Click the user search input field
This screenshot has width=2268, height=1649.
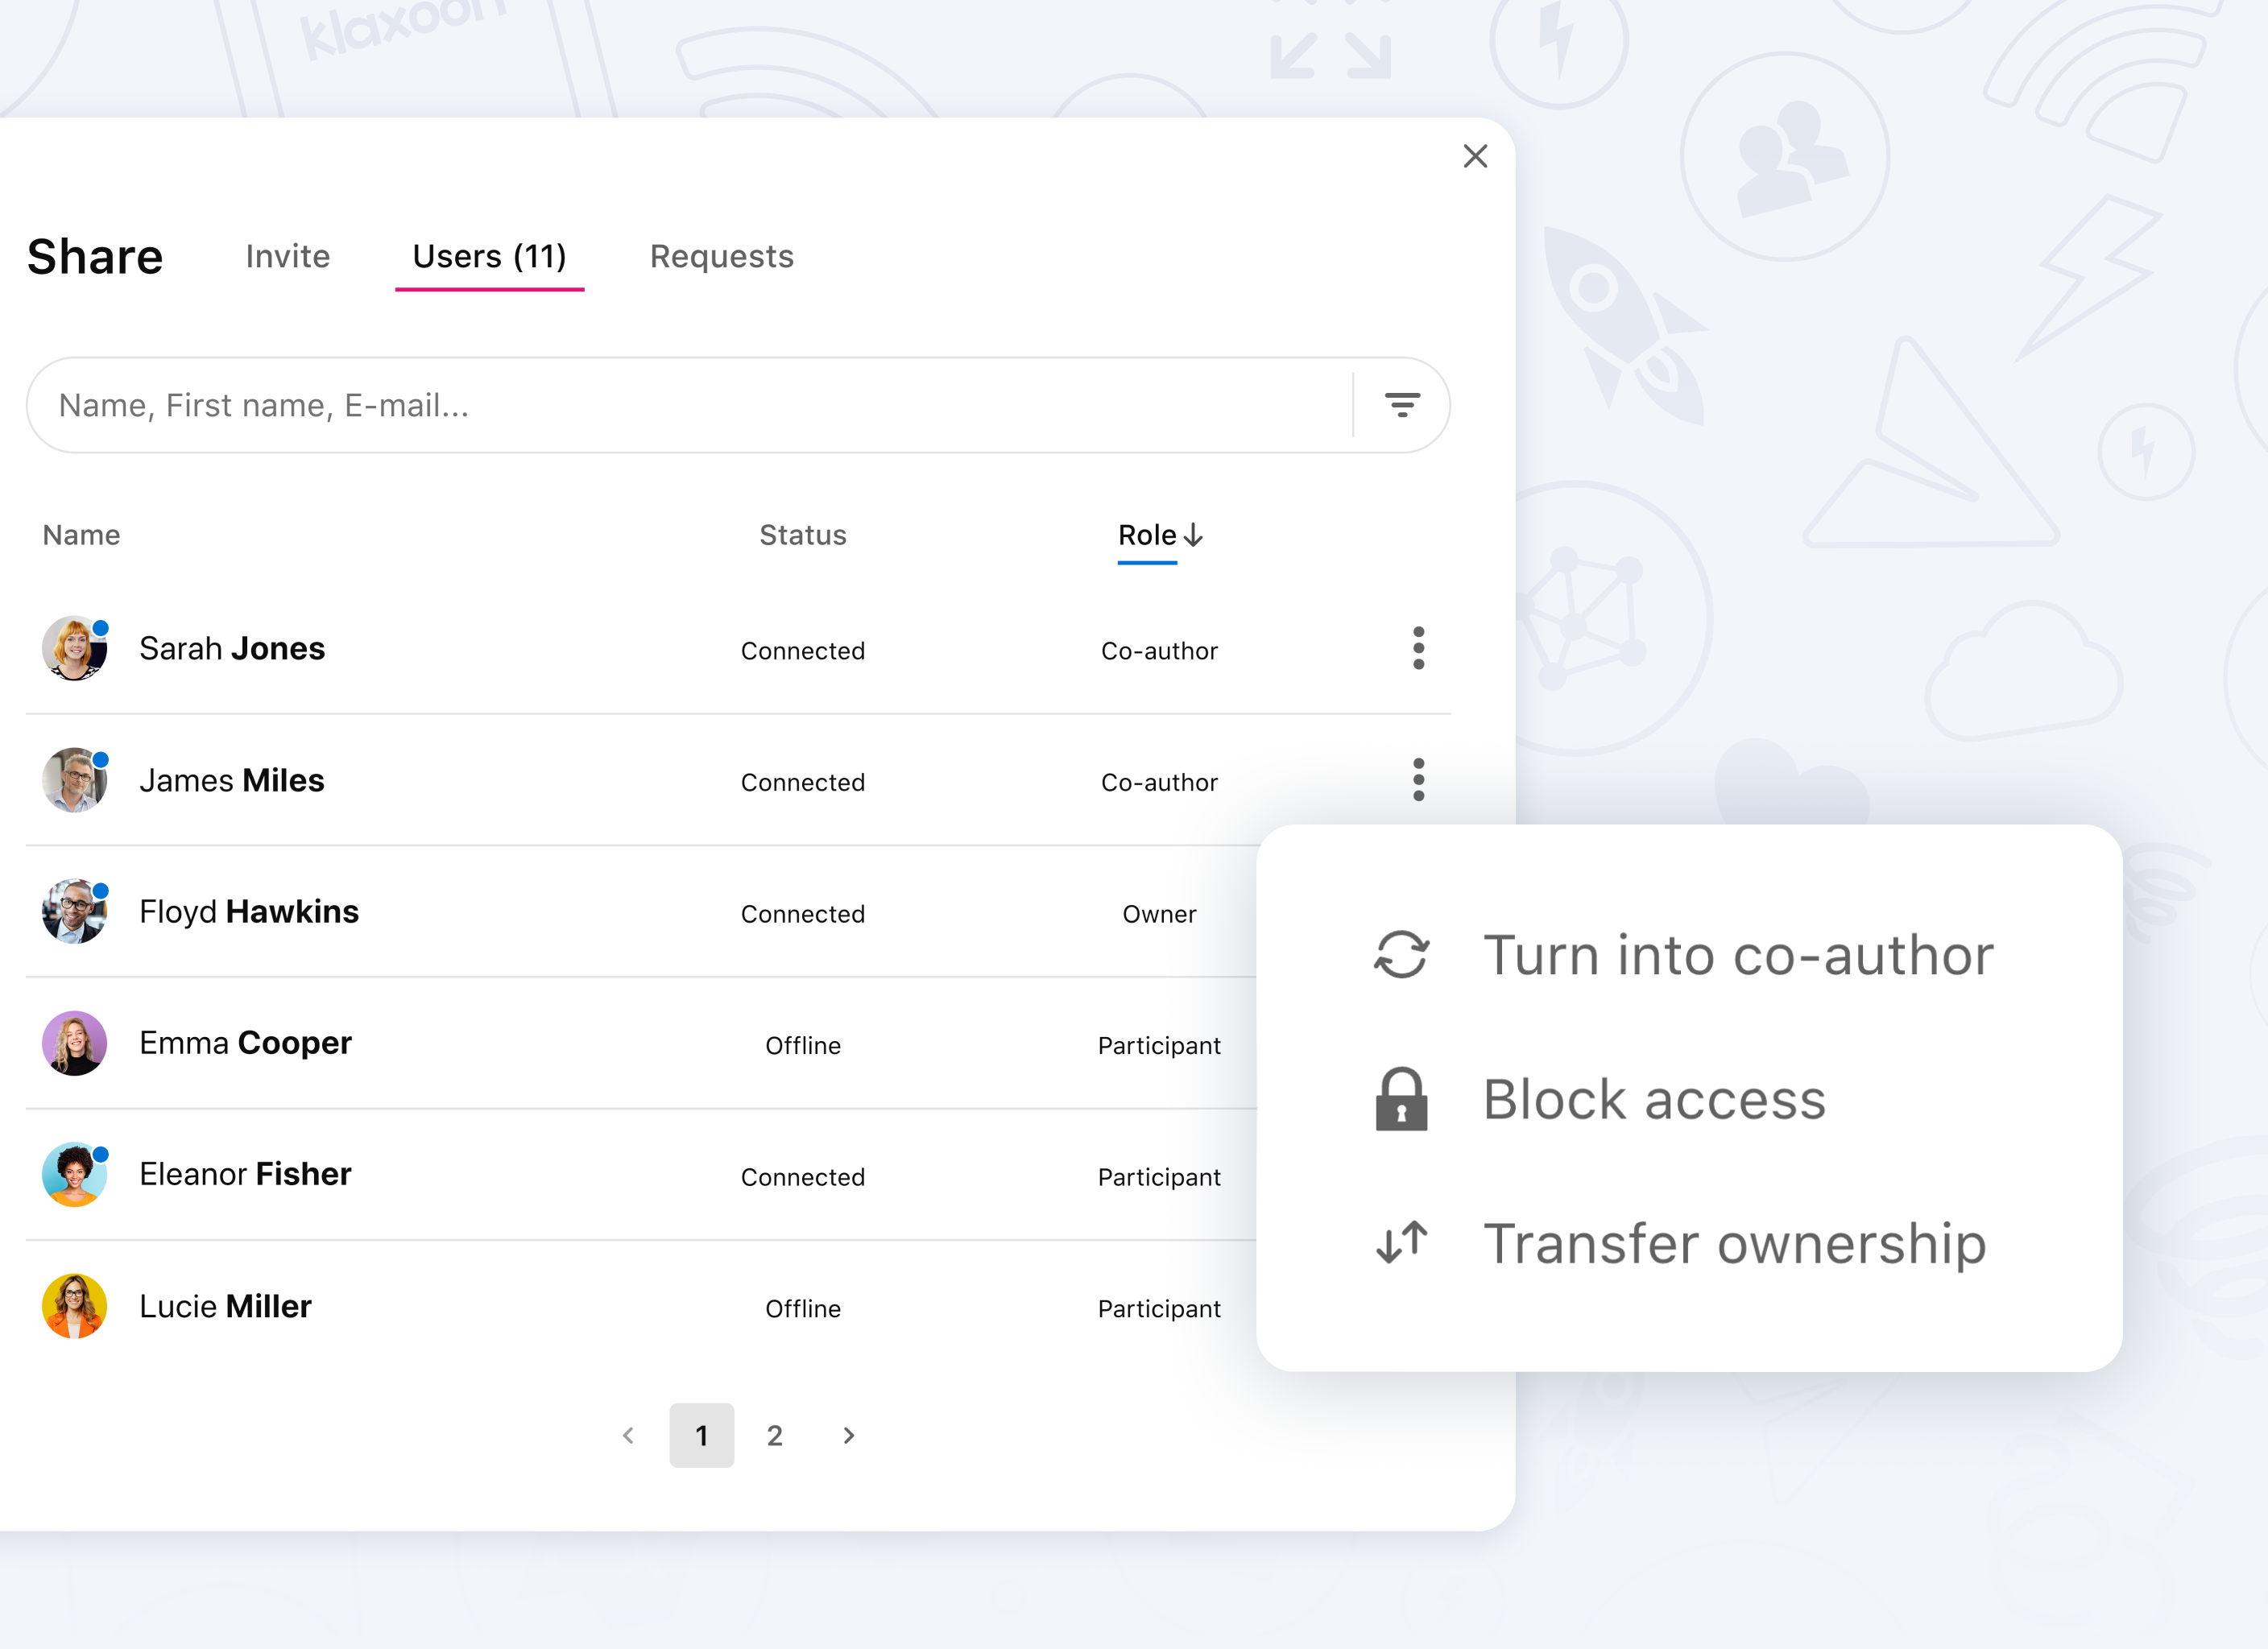600,404
